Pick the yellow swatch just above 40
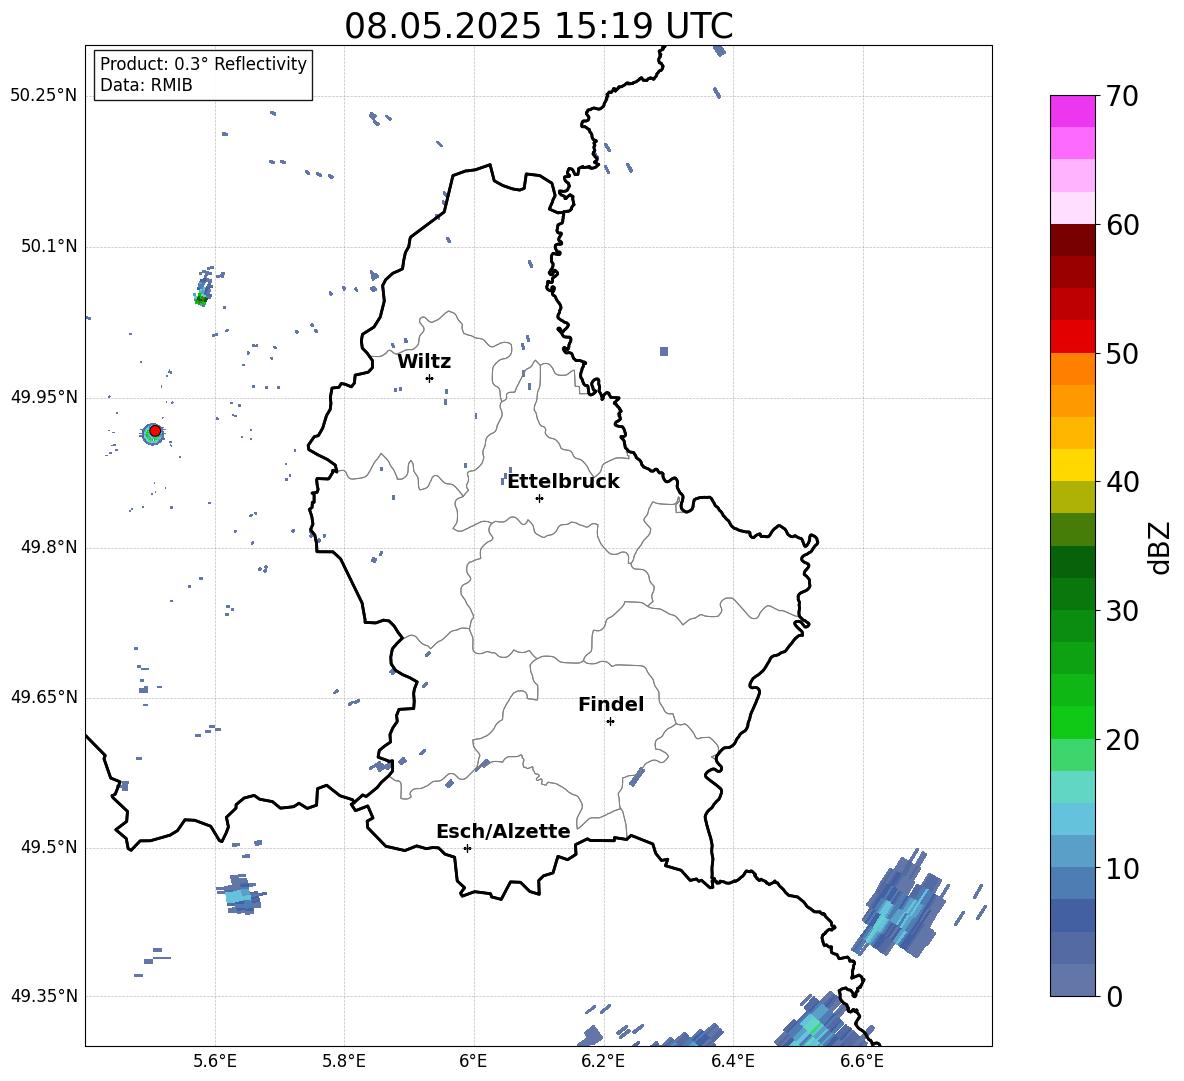Screen dimensions: 1184x1081 point(1072,465)
